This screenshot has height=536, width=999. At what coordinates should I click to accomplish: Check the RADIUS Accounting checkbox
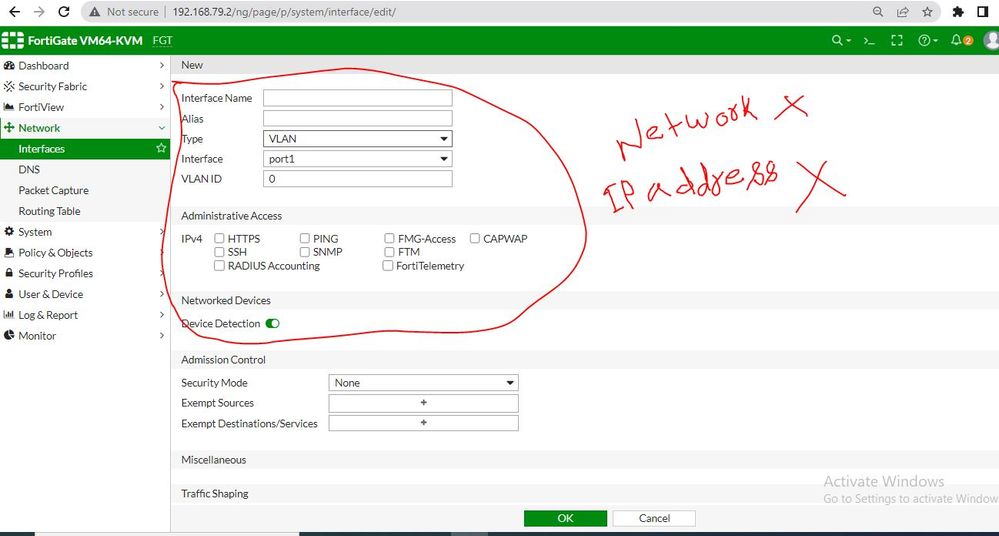coord(219,266)
